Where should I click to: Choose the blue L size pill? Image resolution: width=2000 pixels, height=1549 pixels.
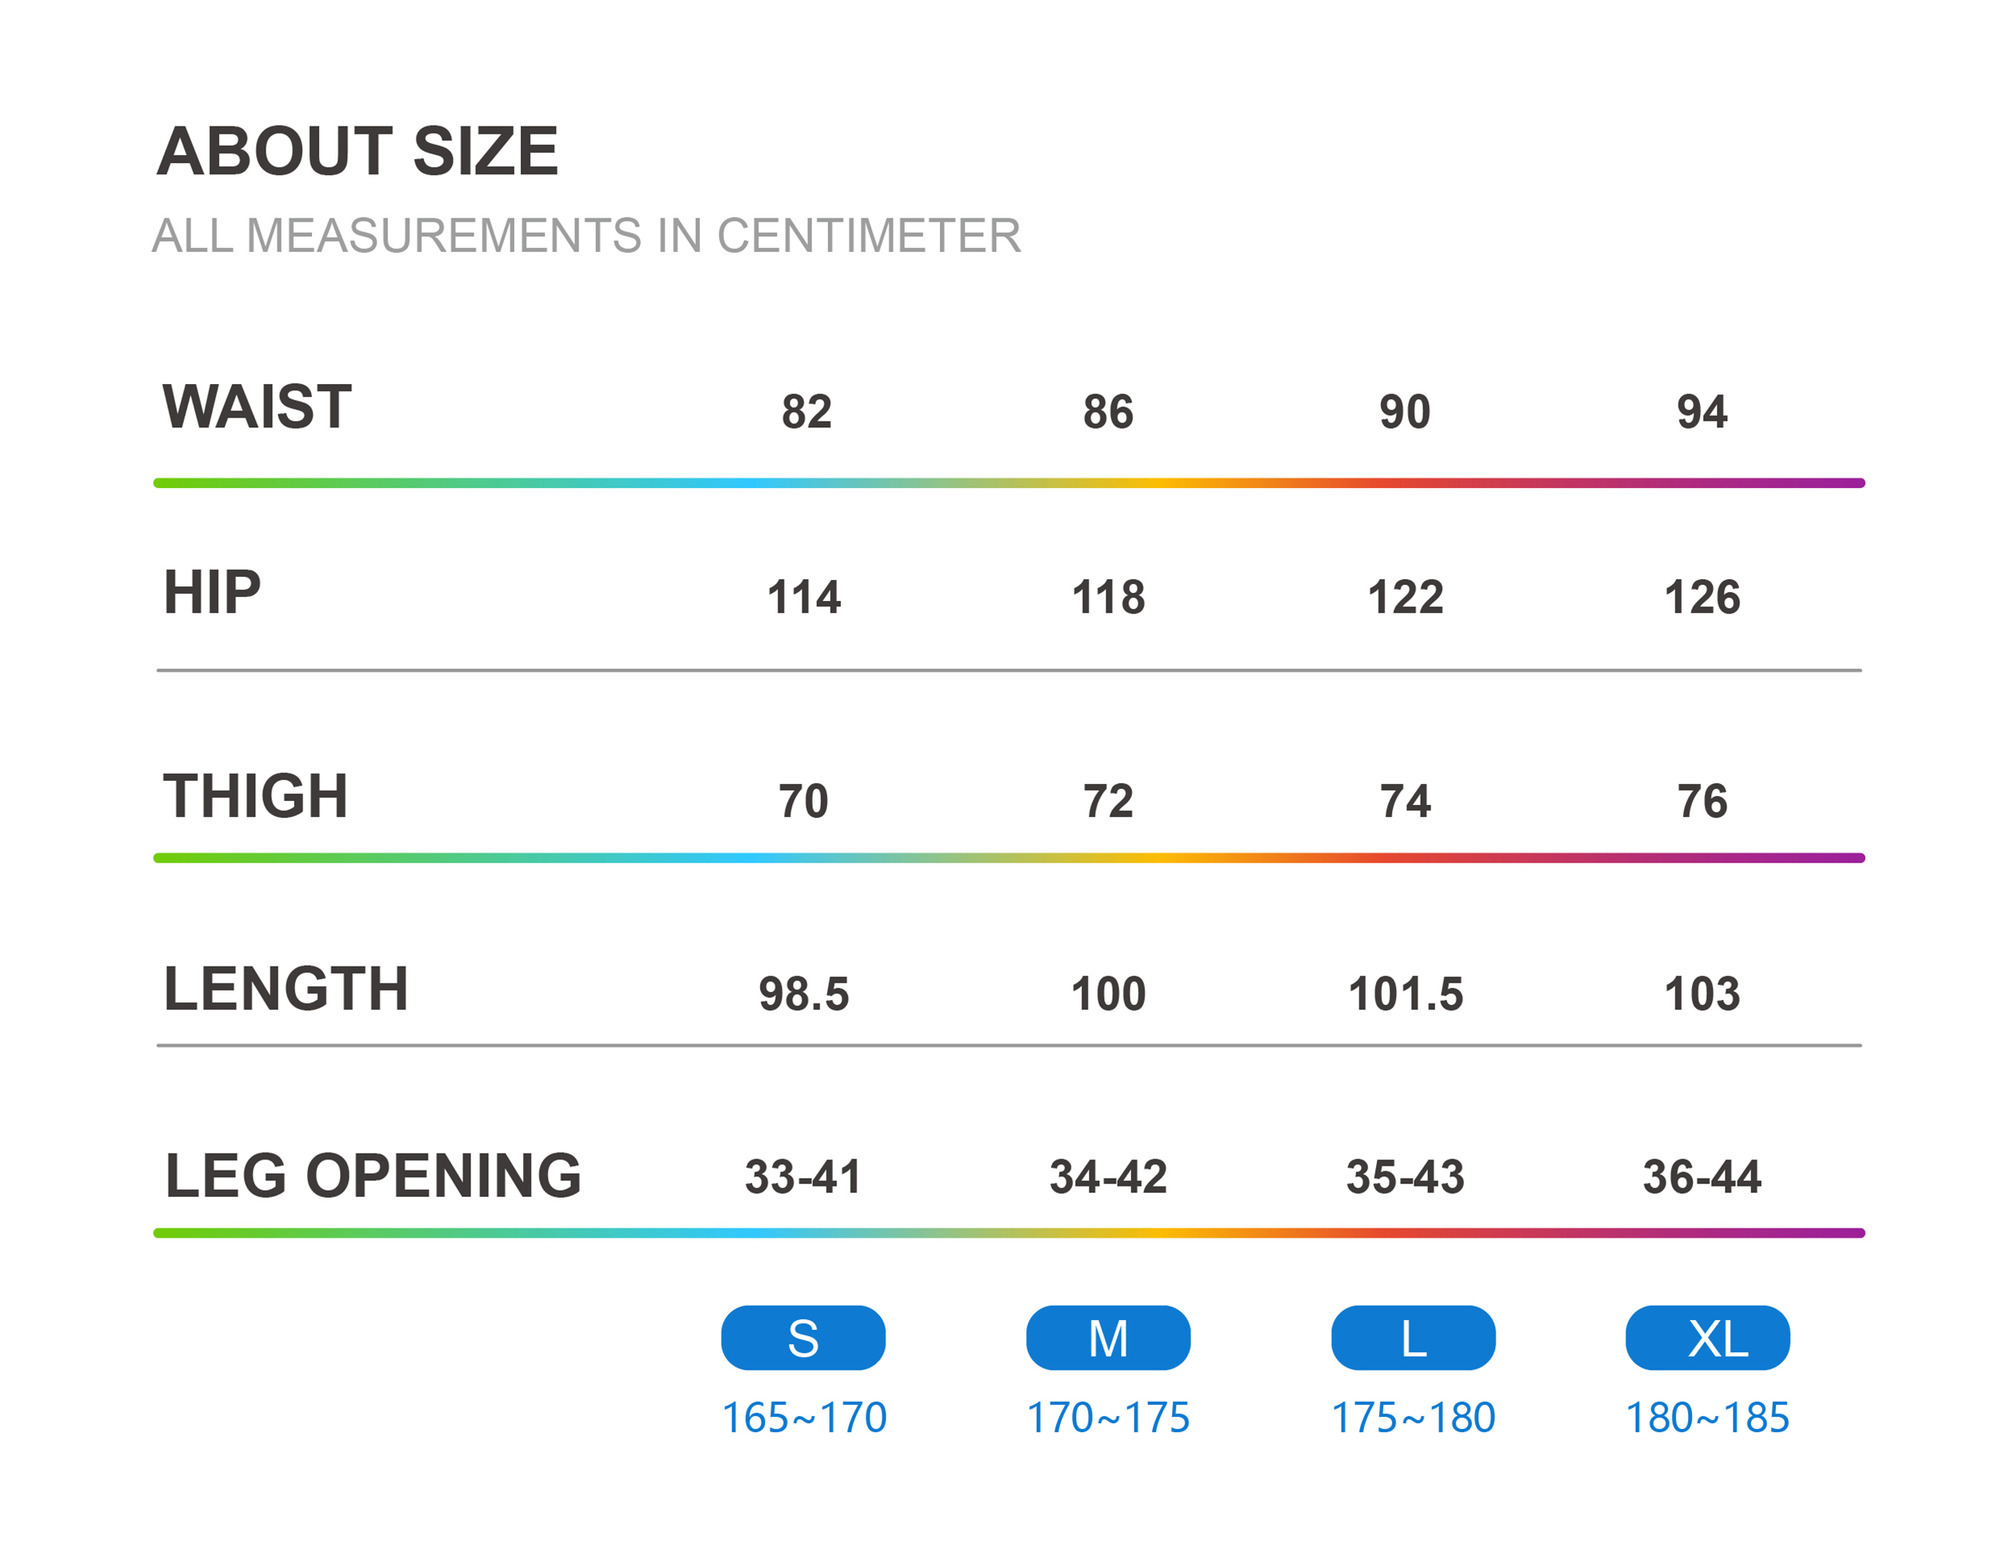click(x=1413, y=1337)
